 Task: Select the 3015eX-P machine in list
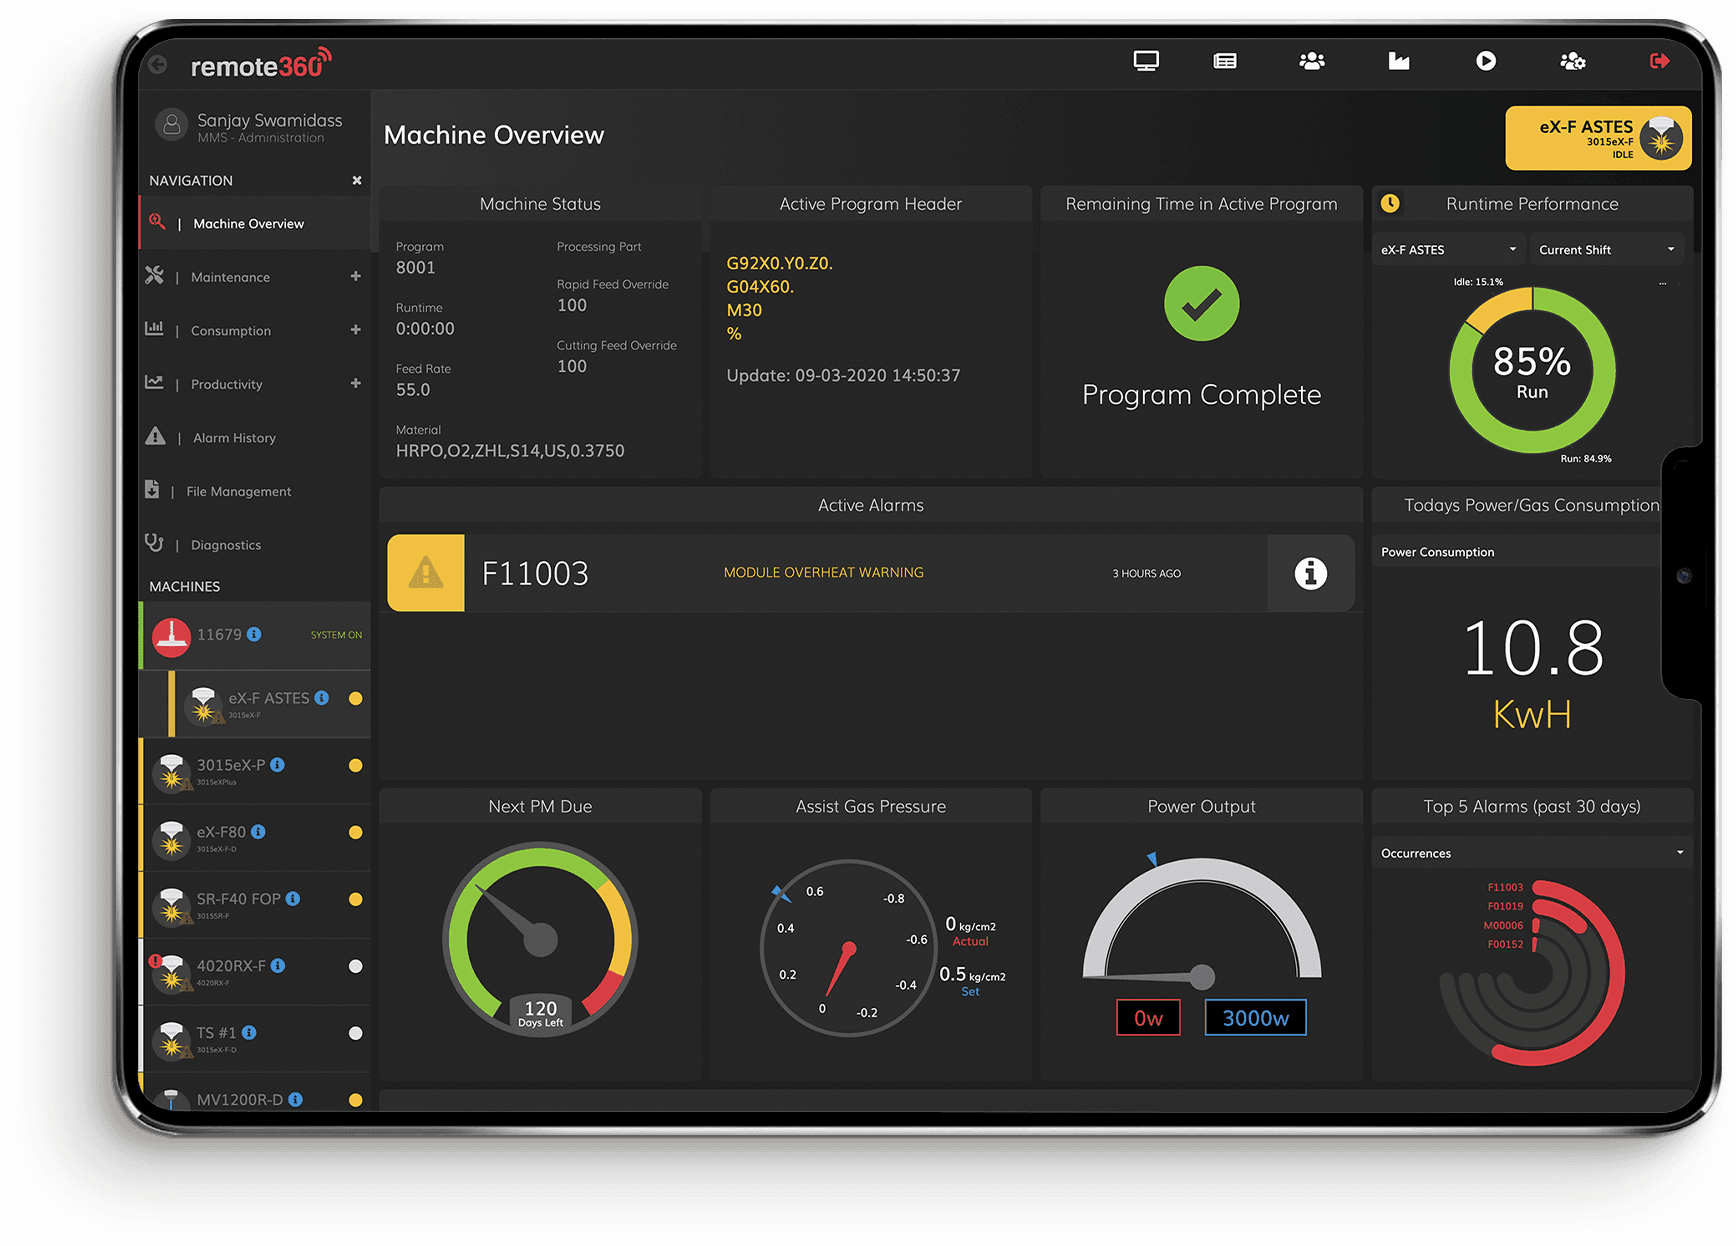[231, 766]
